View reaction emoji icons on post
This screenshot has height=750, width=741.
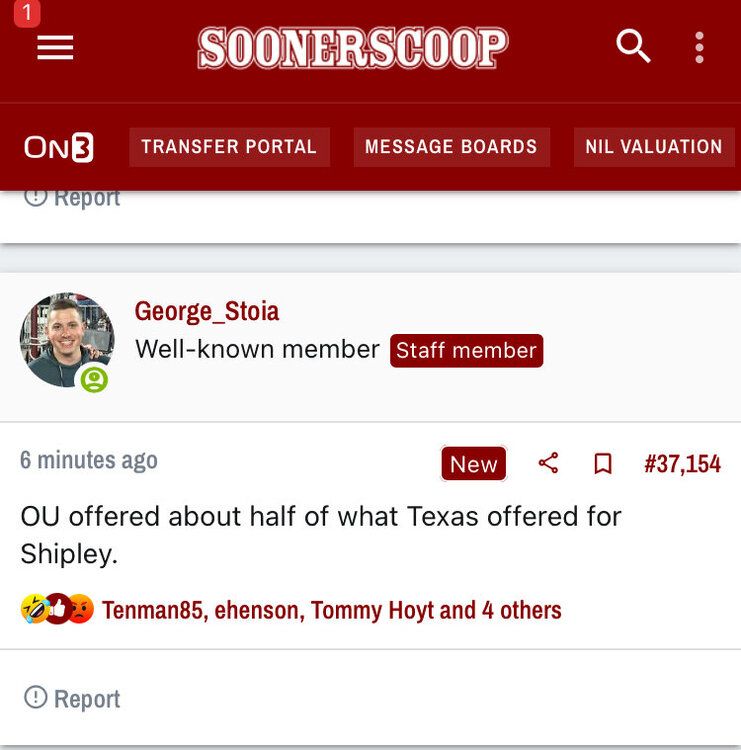57,609
